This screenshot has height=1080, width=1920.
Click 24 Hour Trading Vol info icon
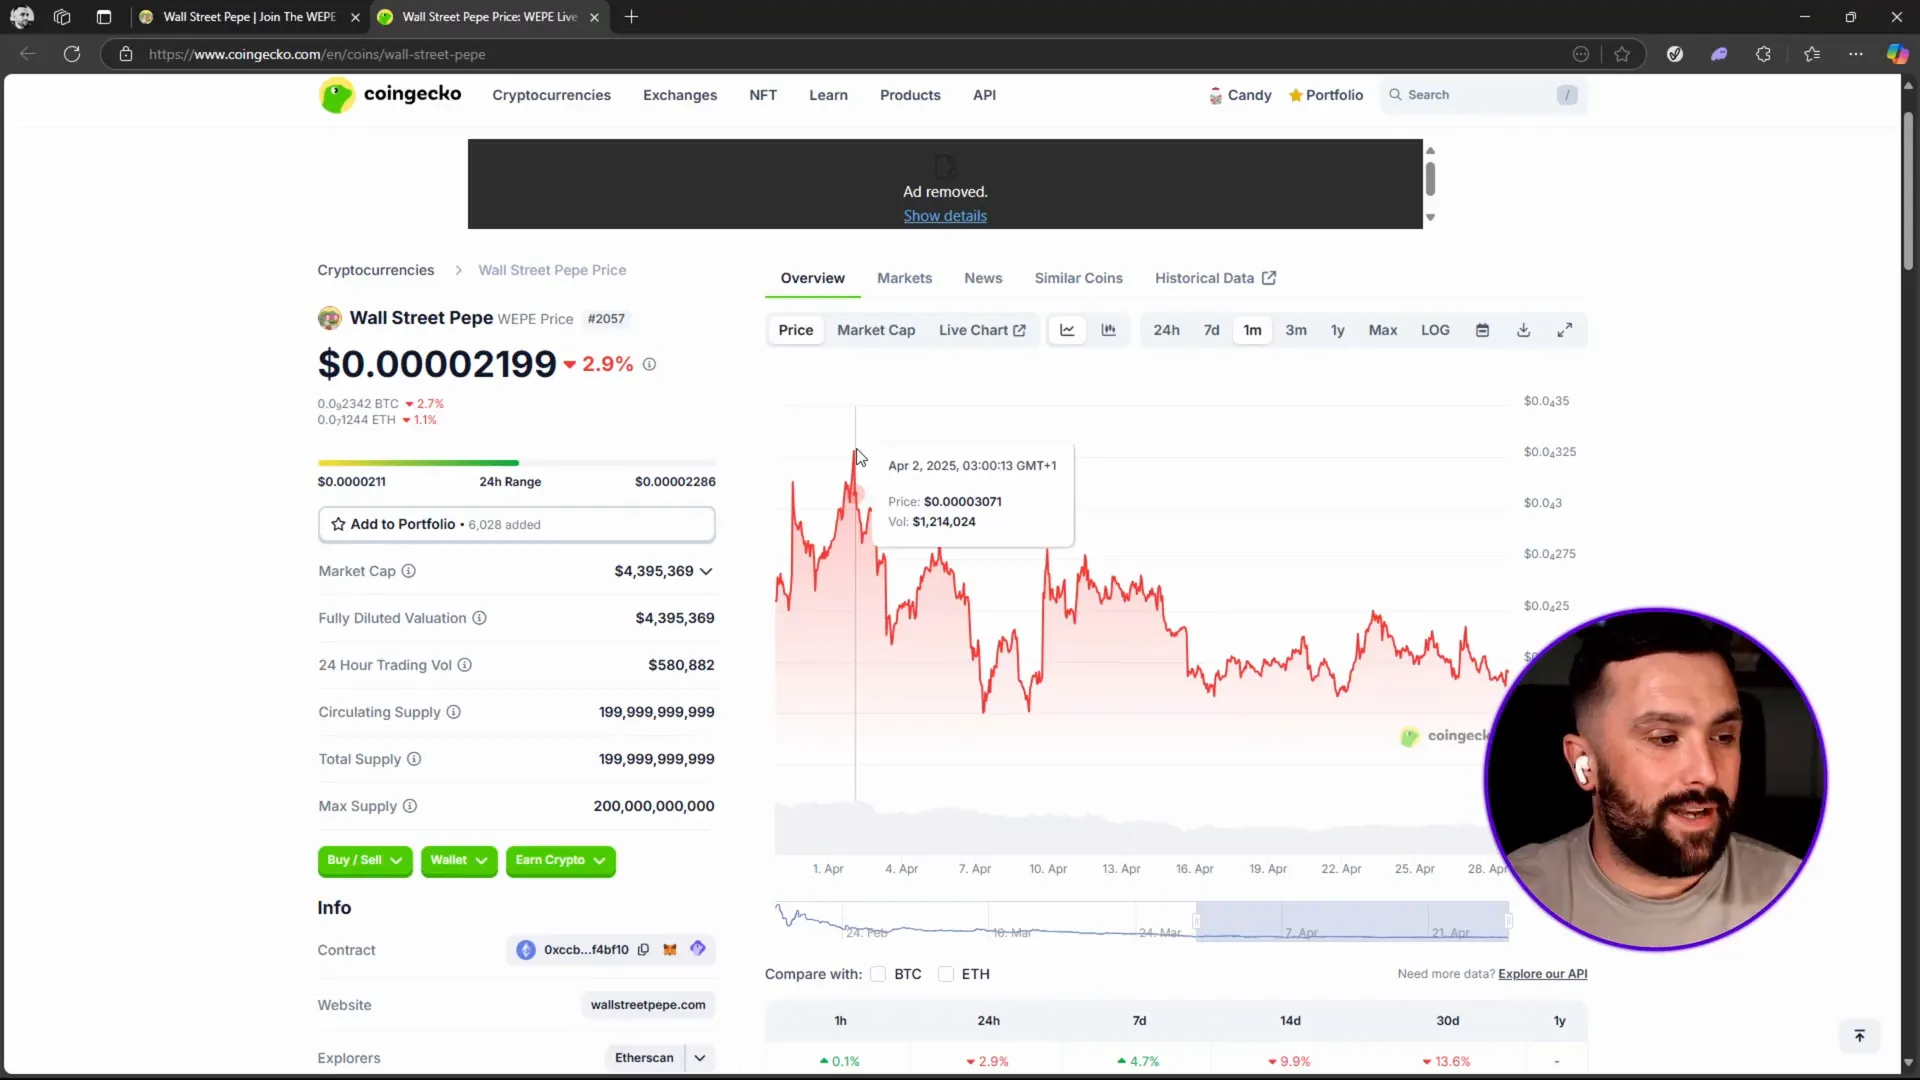tap(464, 665)
